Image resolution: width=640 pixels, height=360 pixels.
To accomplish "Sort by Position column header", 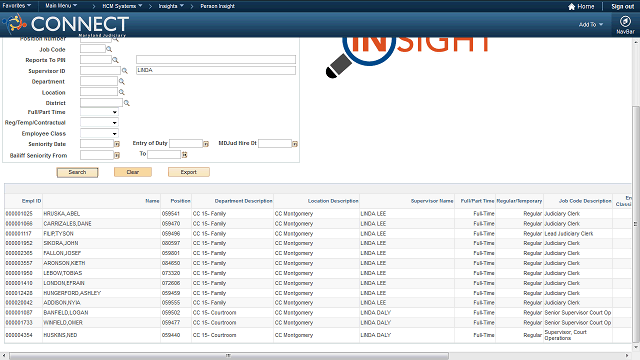I will click(180, 201).
